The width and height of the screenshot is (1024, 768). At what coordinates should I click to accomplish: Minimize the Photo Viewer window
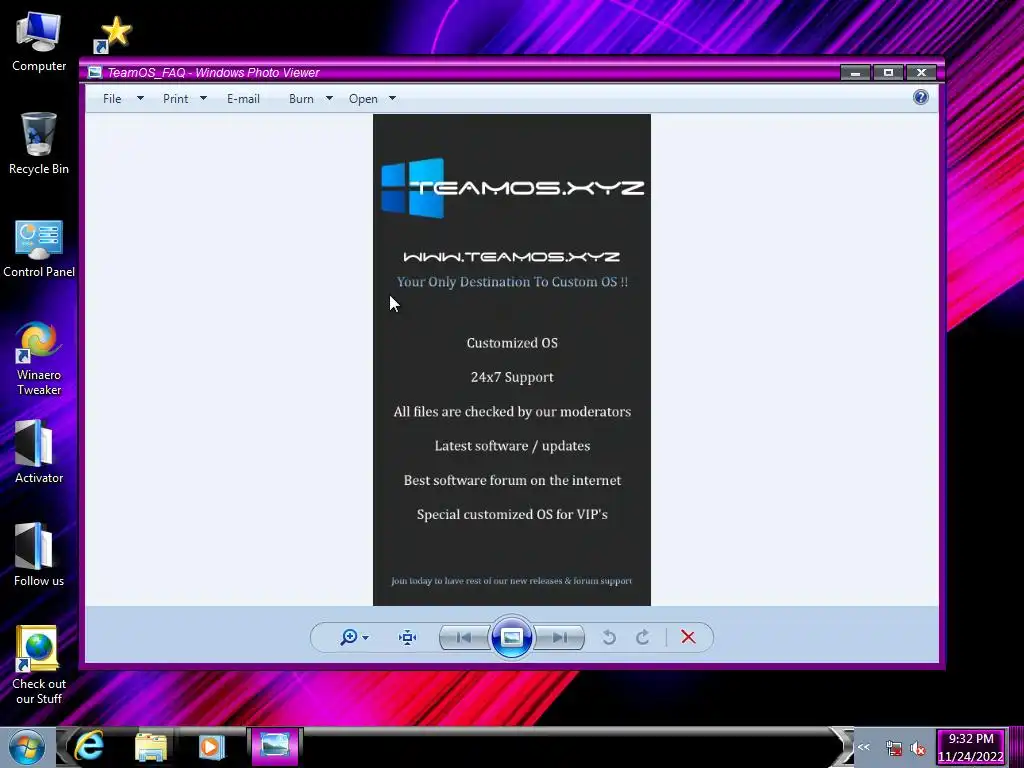point(855,72)
